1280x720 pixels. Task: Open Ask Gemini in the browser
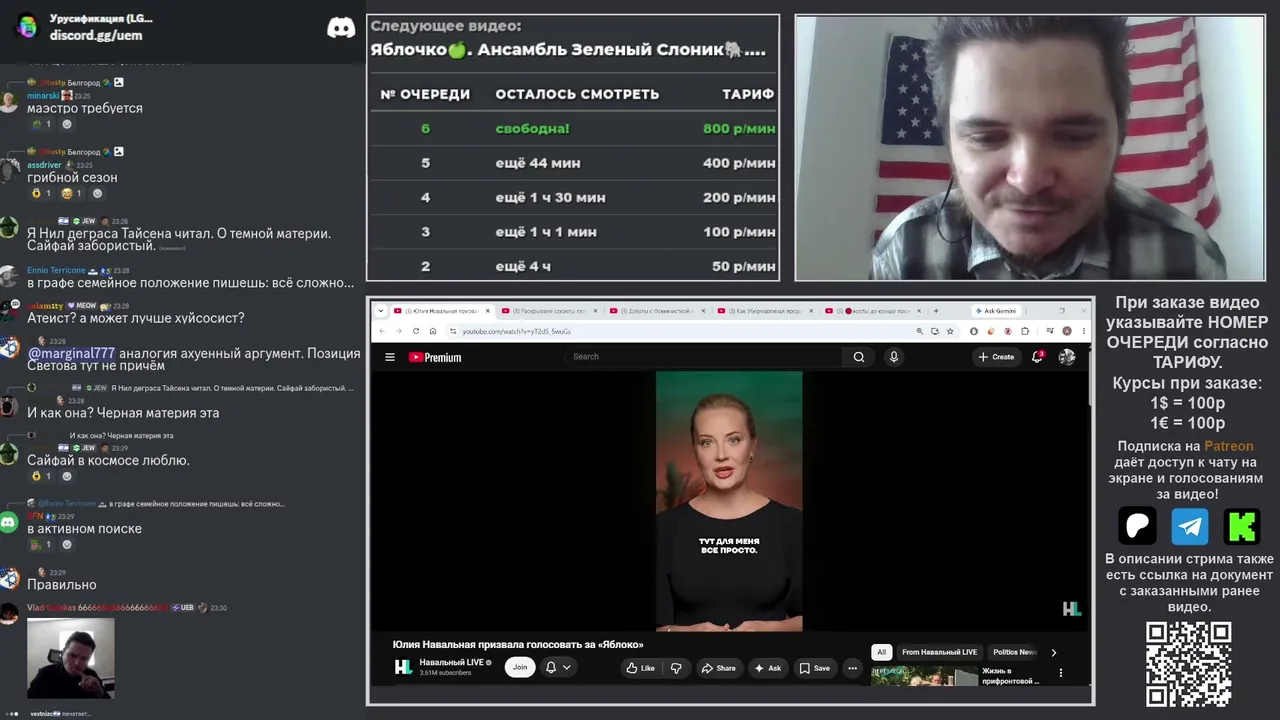(x=995, y=311)
